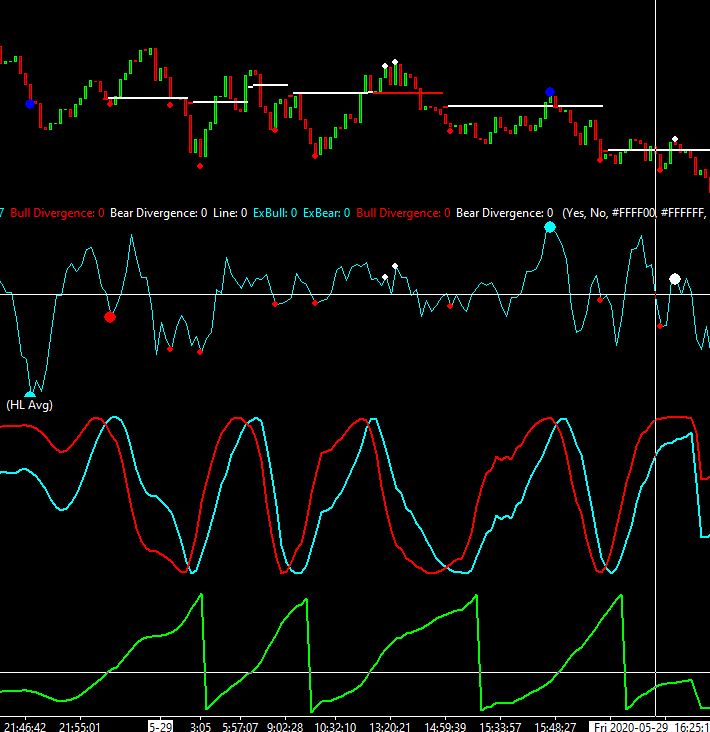Select the blue dot above the price peak

[550, 92]
